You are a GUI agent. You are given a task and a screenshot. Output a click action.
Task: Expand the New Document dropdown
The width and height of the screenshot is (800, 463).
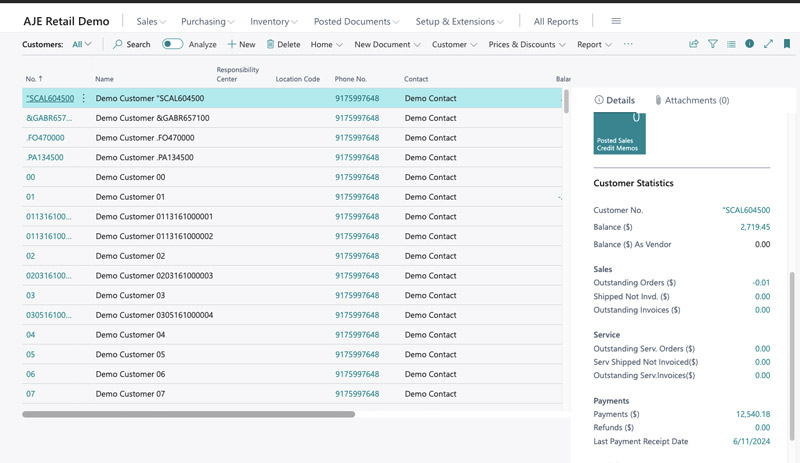388,44
